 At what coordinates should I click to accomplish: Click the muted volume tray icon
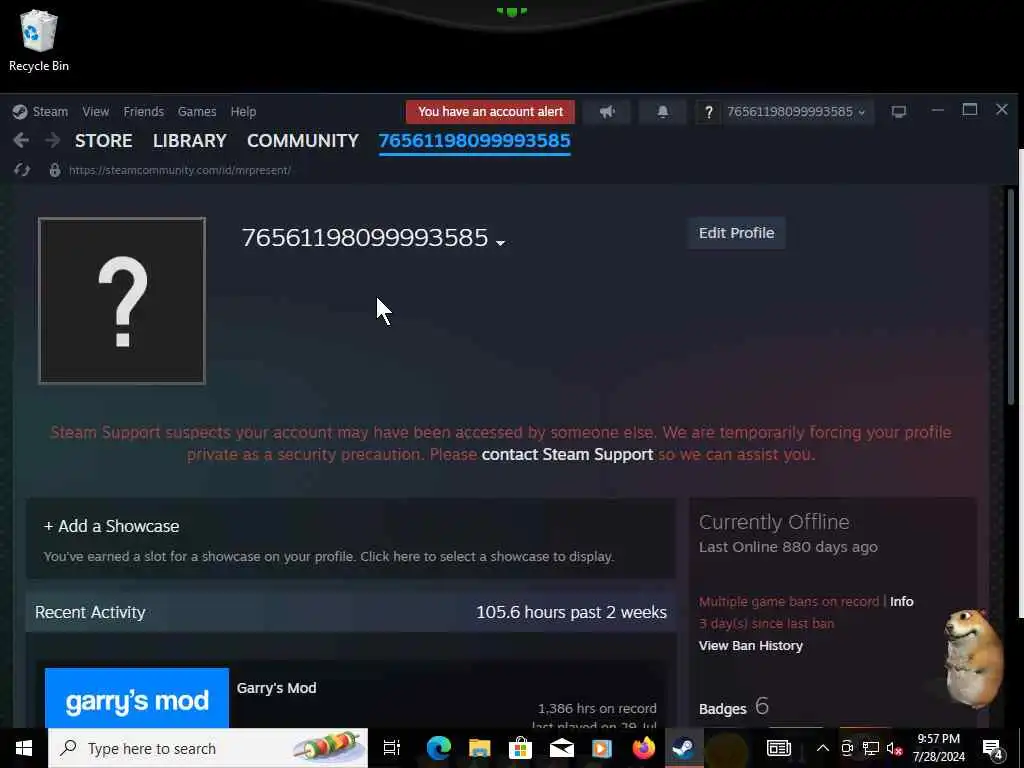pyautogui.click(x=894, y=749)
